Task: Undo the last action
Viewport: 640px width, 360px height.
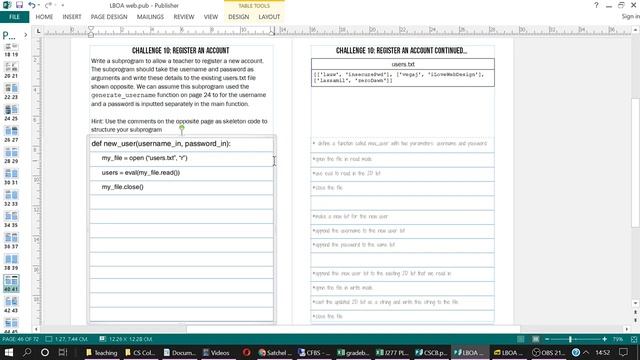Action: [31, 5]
